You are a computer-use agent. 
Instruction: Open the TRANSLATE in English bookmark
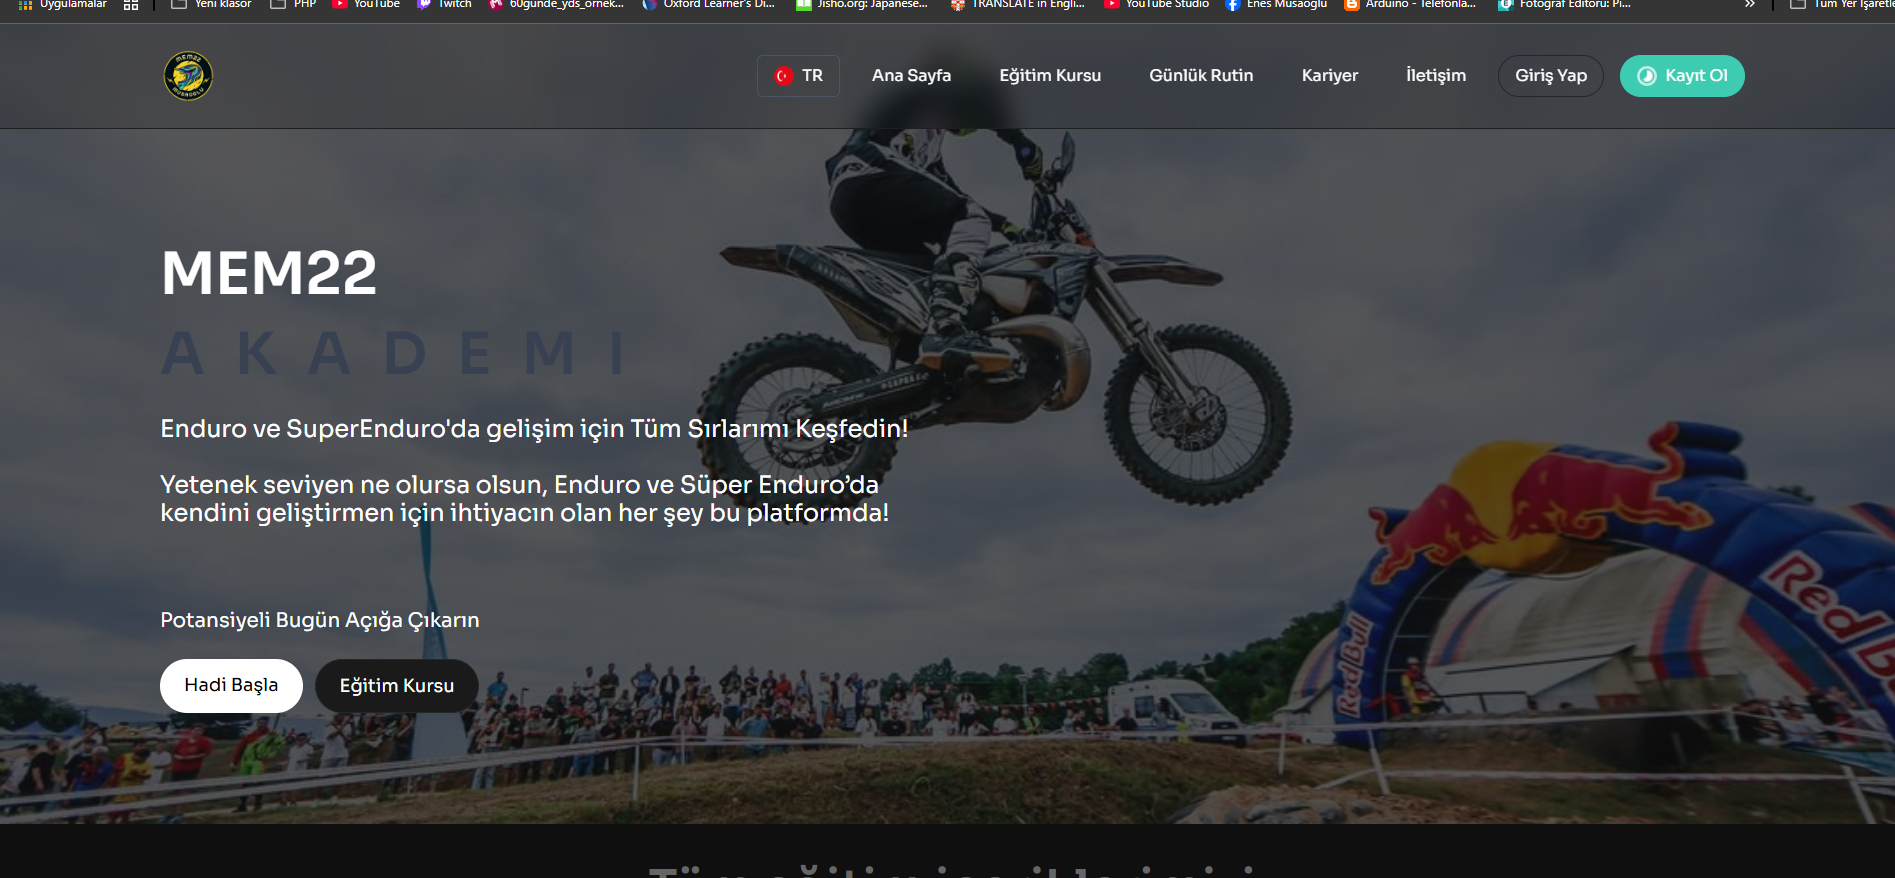pyautogui.click(x=1017, y=5)
